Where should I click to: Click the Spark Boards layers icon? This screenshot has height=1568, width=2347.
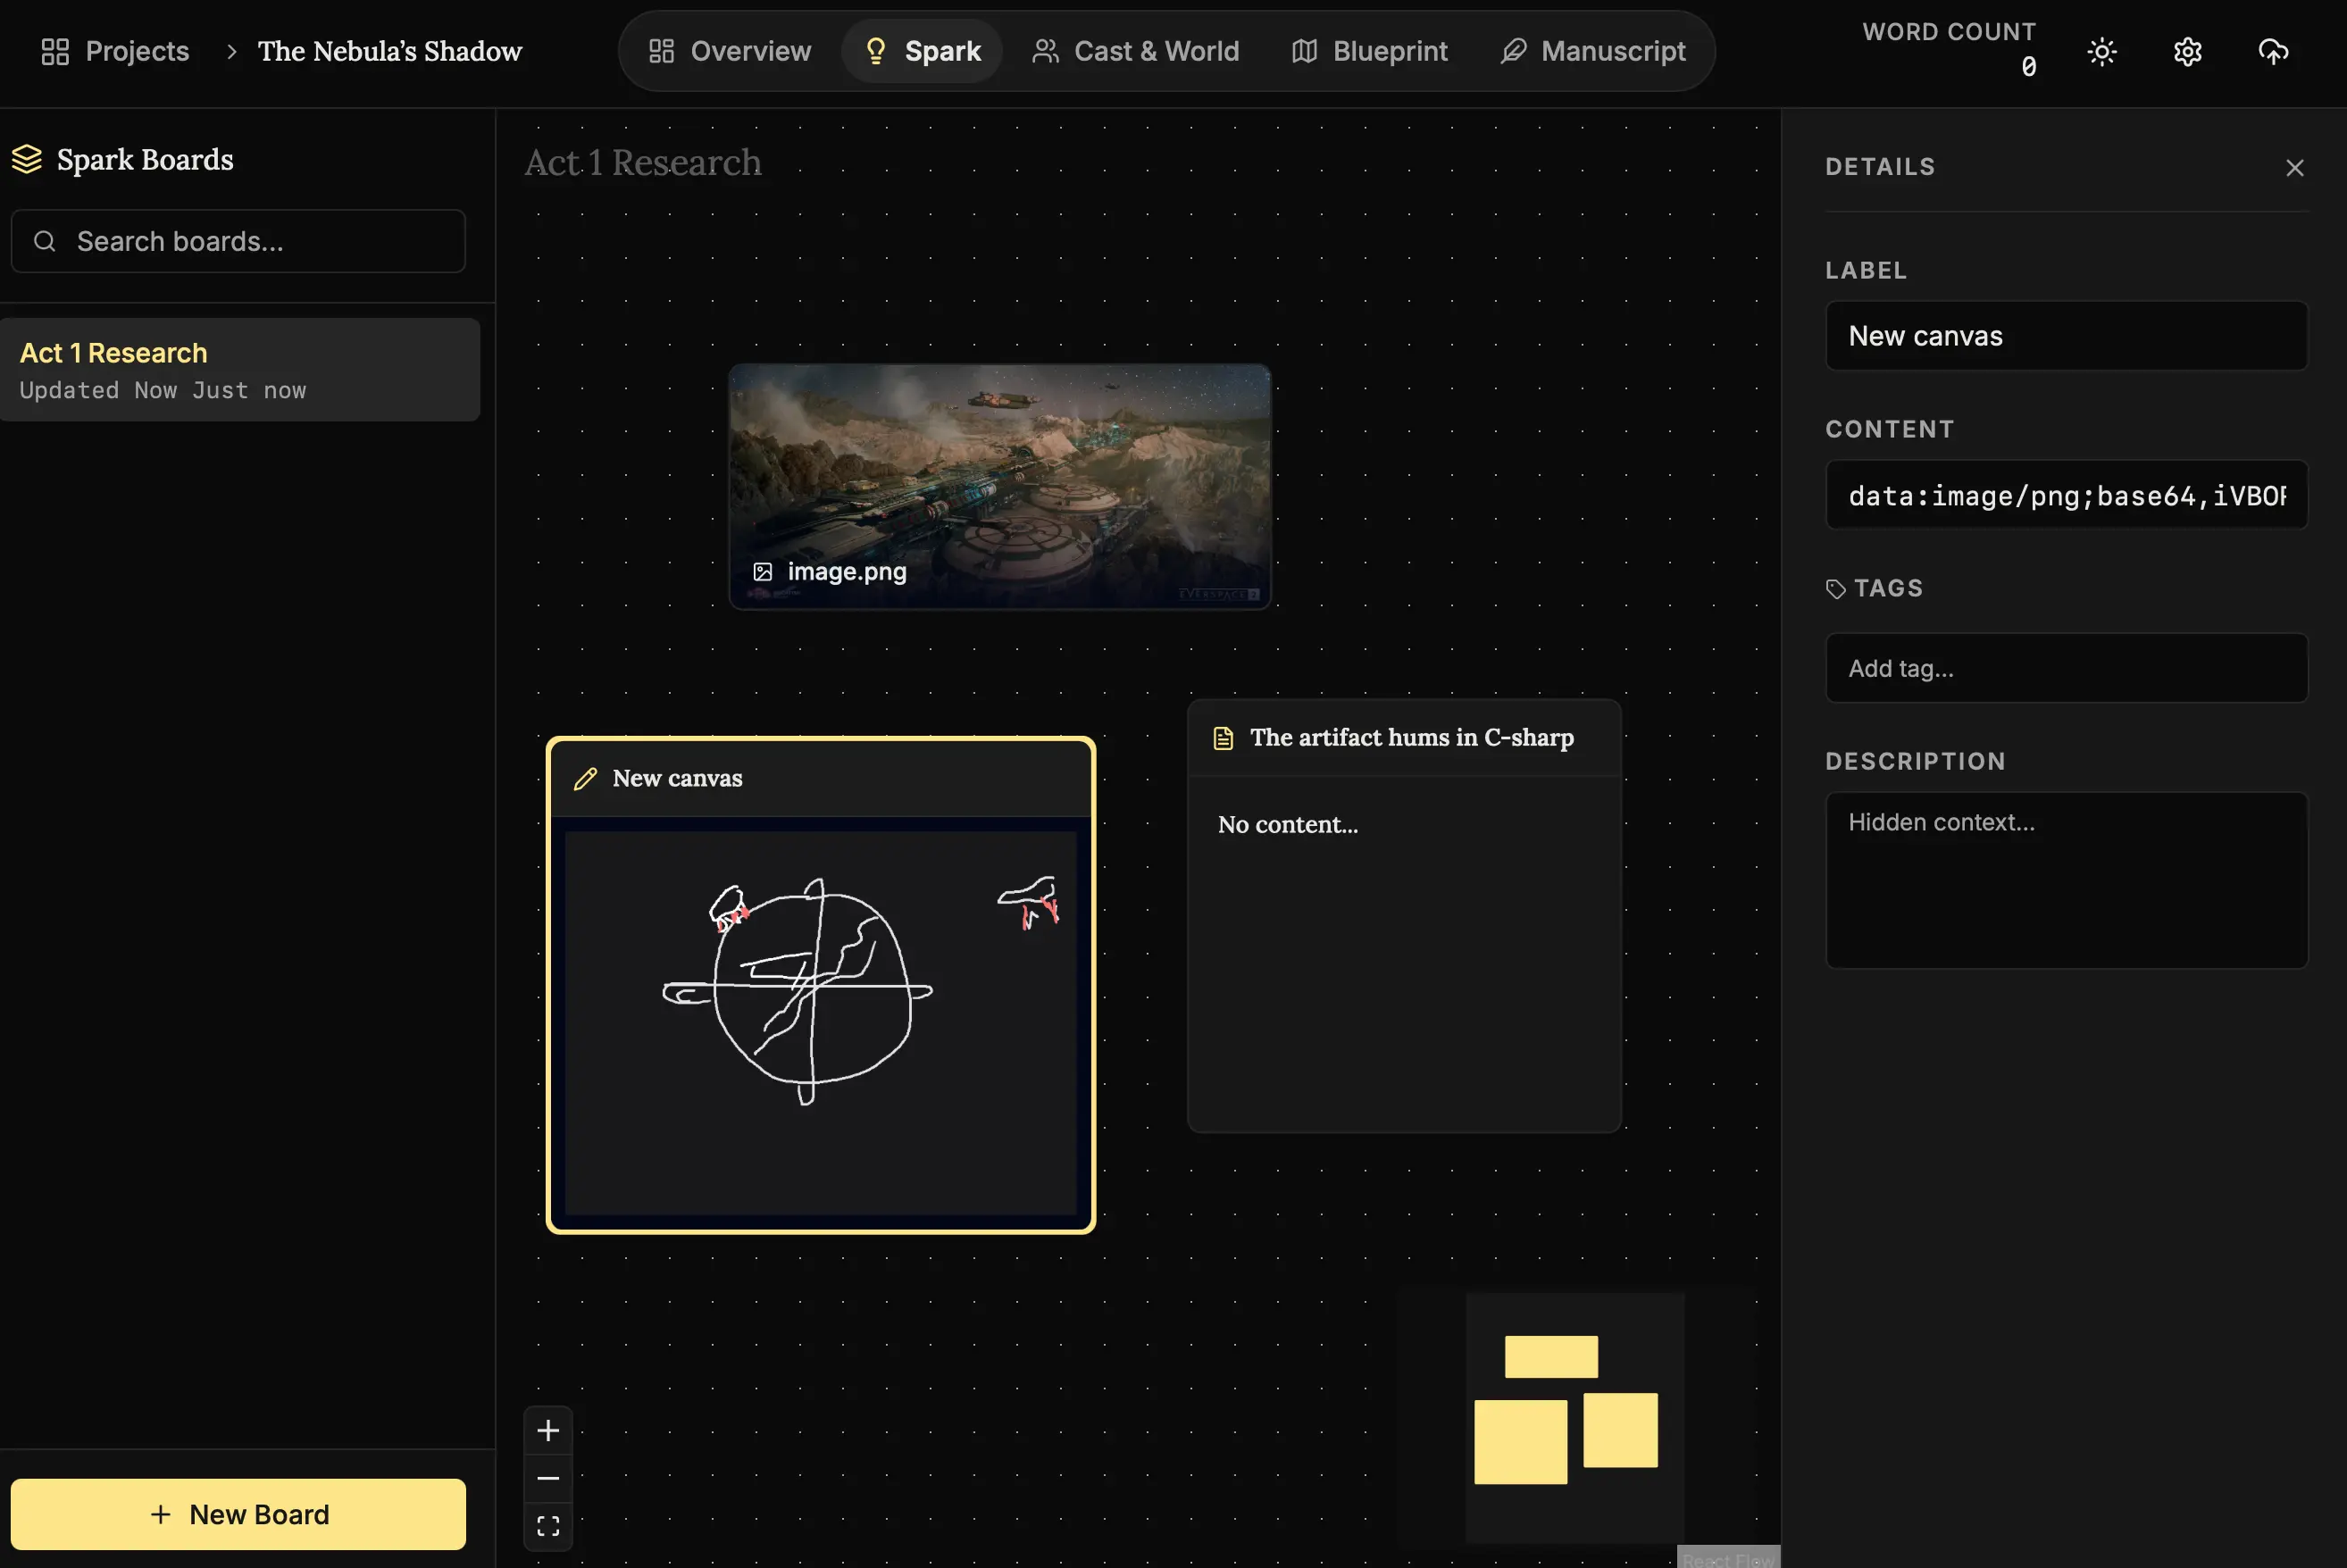click(x=27, y=159)
